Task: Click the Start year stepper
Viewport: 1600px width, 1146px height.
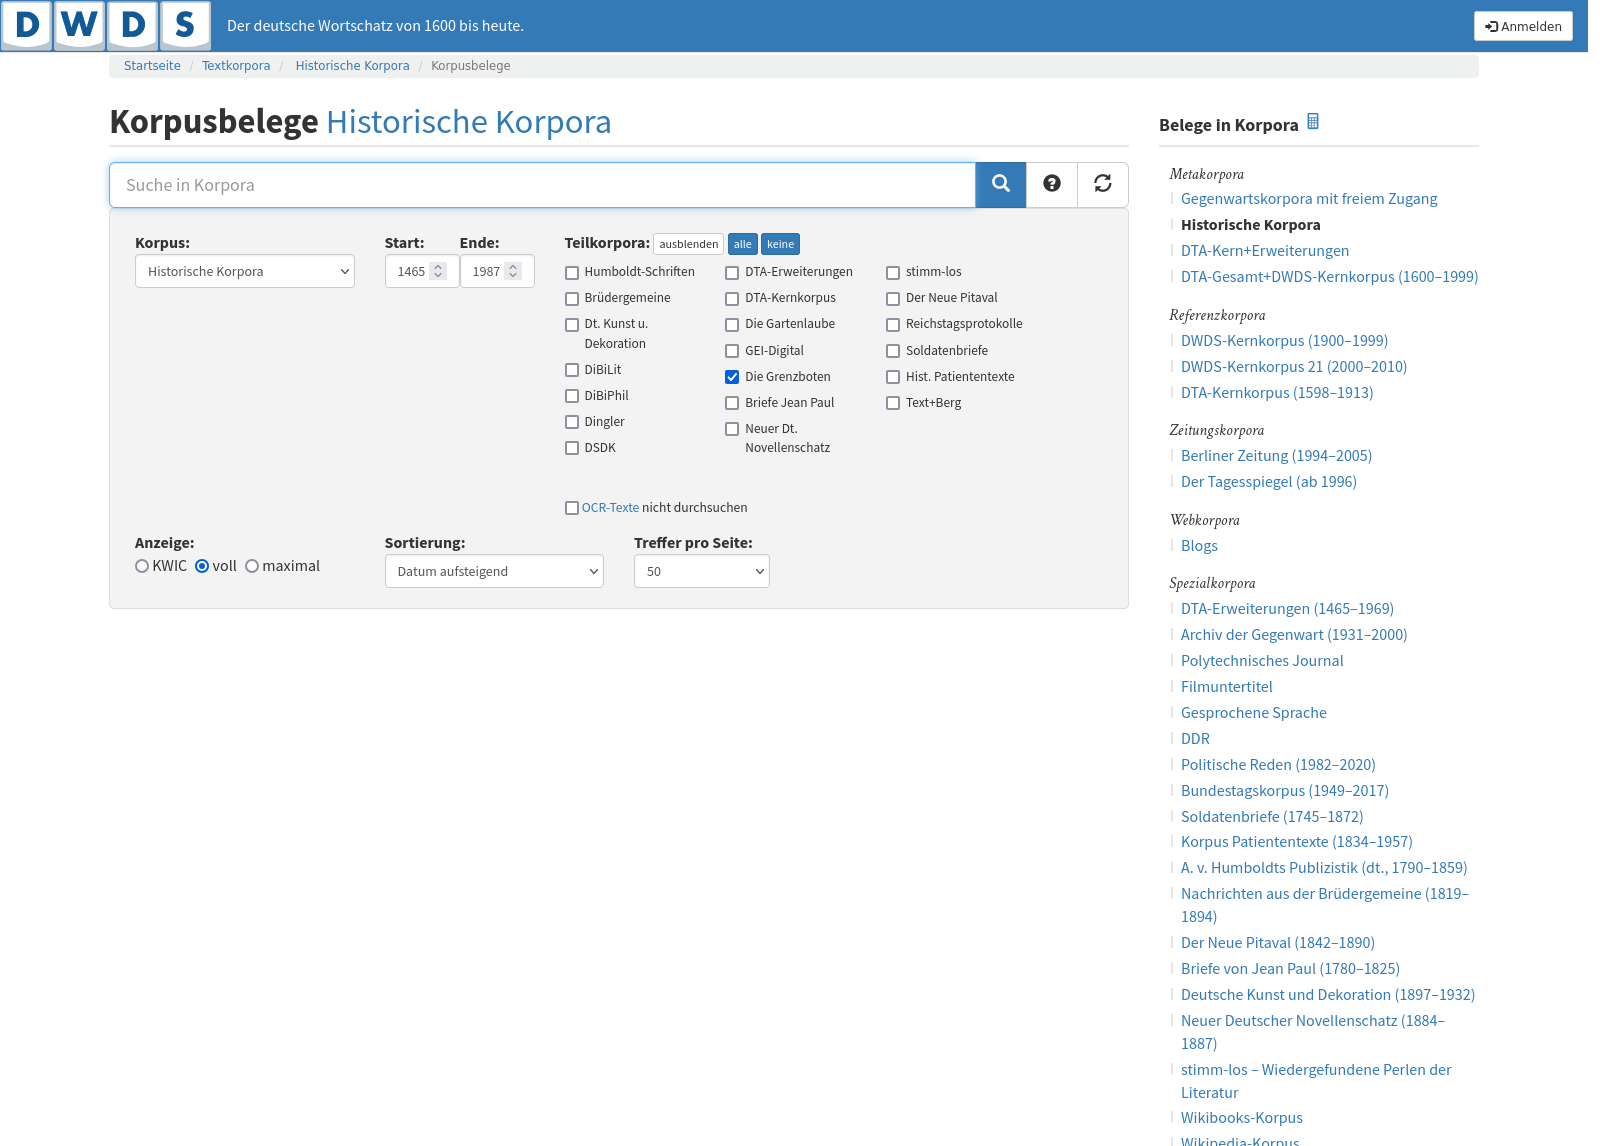Action: tap(438, 271)
